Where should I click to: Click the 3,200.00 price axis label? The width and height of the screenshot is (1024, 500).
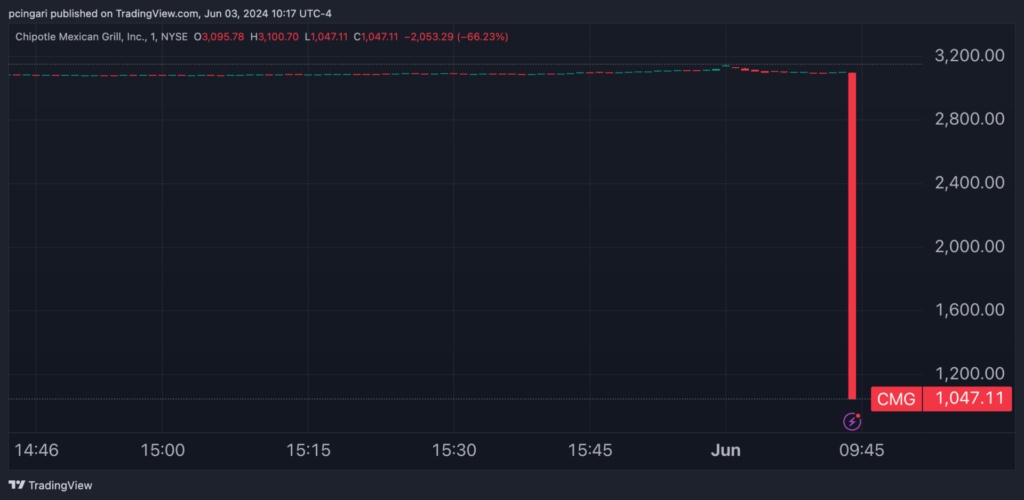pos(969,55)
